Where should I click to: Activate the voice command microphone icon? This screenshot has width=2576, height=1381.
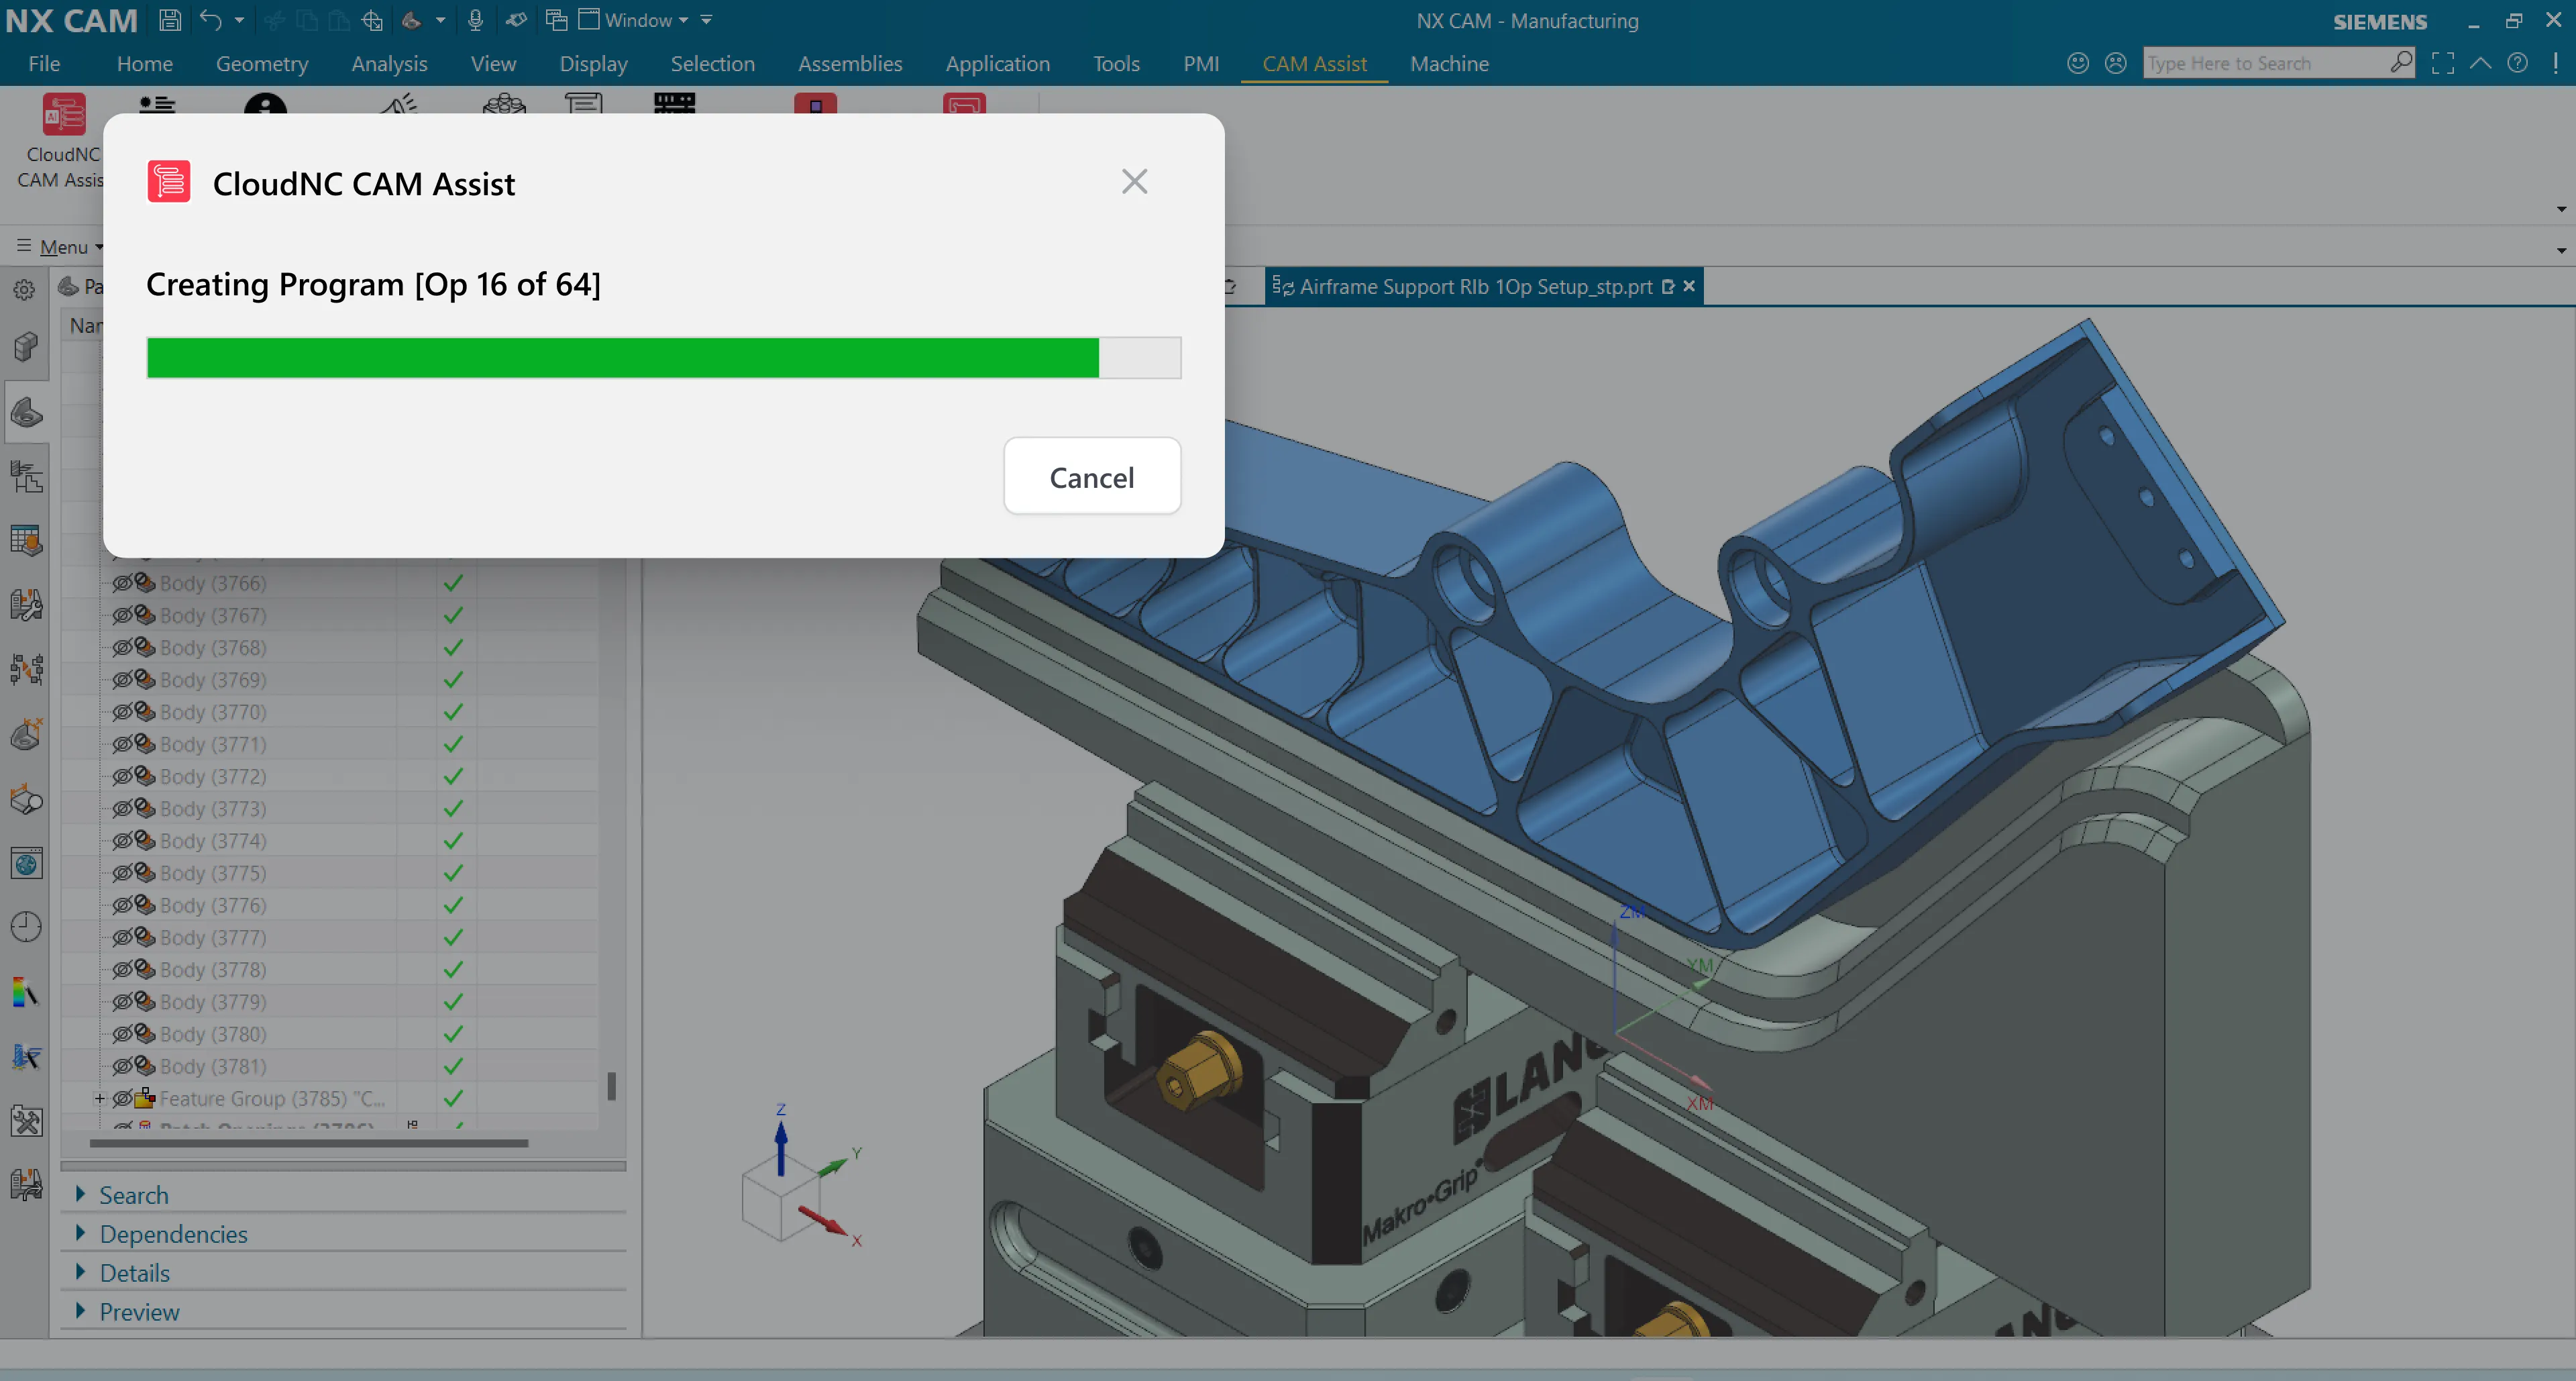click(x=475, y=19)
